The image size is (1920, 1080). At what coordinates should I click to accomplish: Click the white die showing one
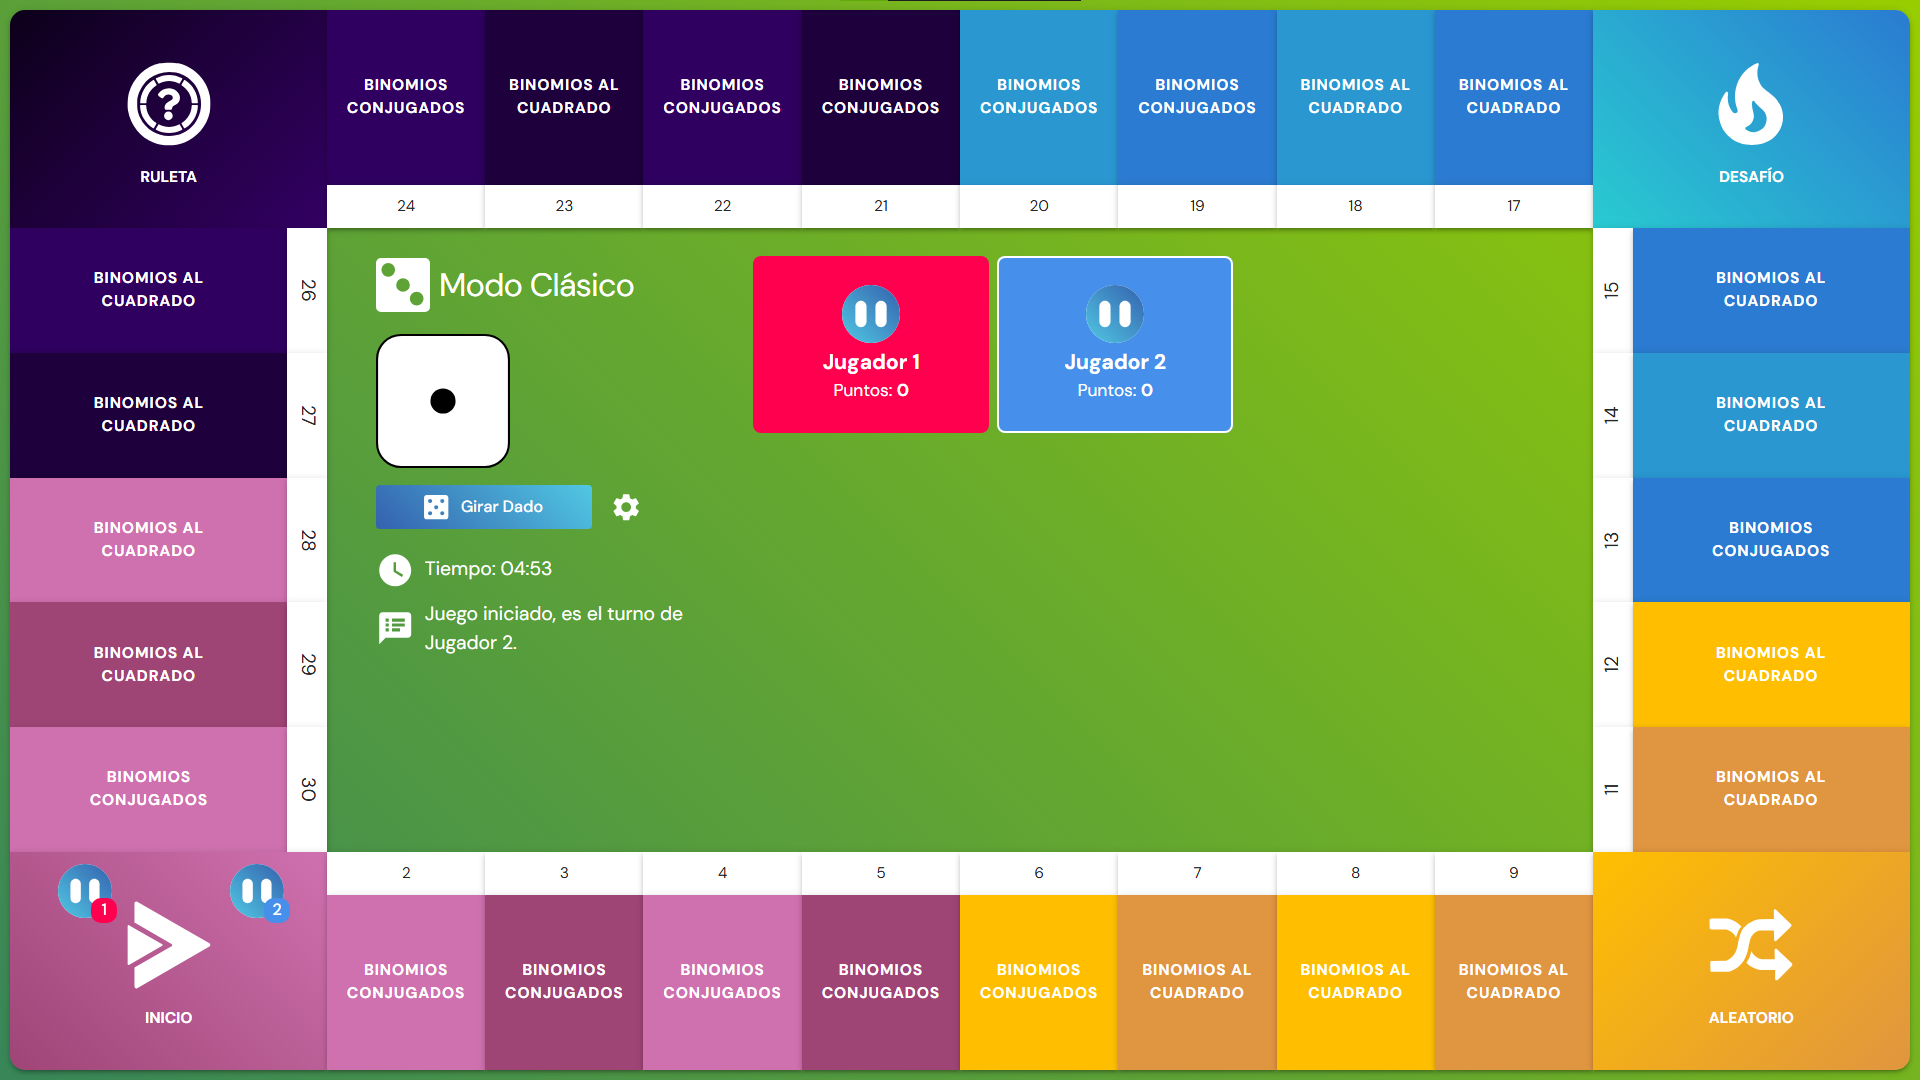point(443,401)
